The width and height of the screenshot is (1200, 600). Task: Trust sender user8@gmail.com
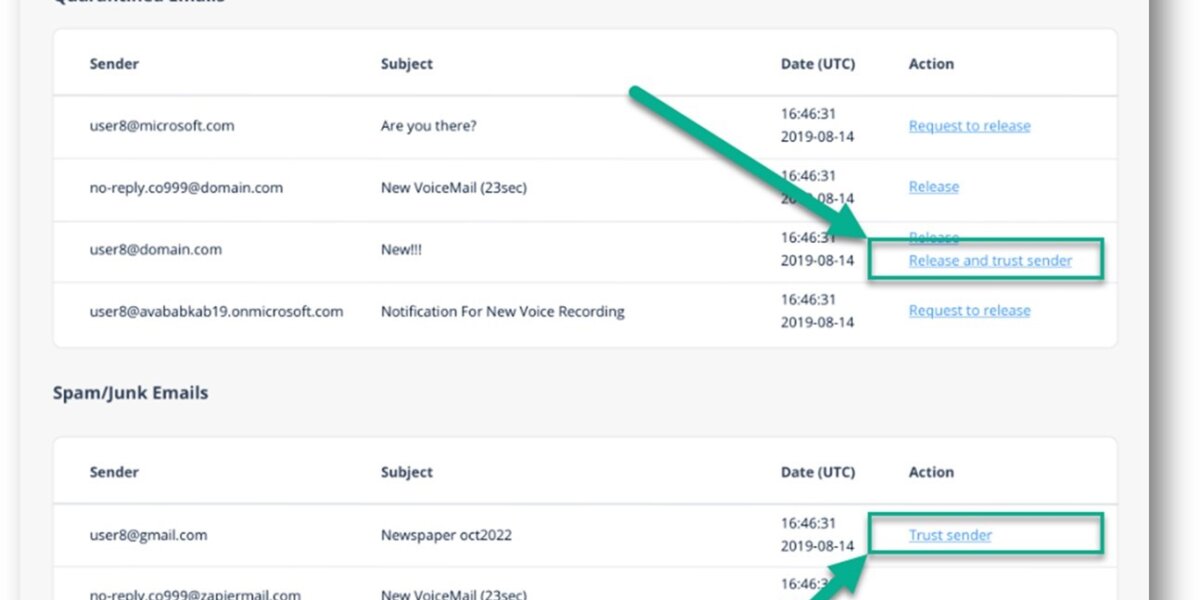(950, 535)
